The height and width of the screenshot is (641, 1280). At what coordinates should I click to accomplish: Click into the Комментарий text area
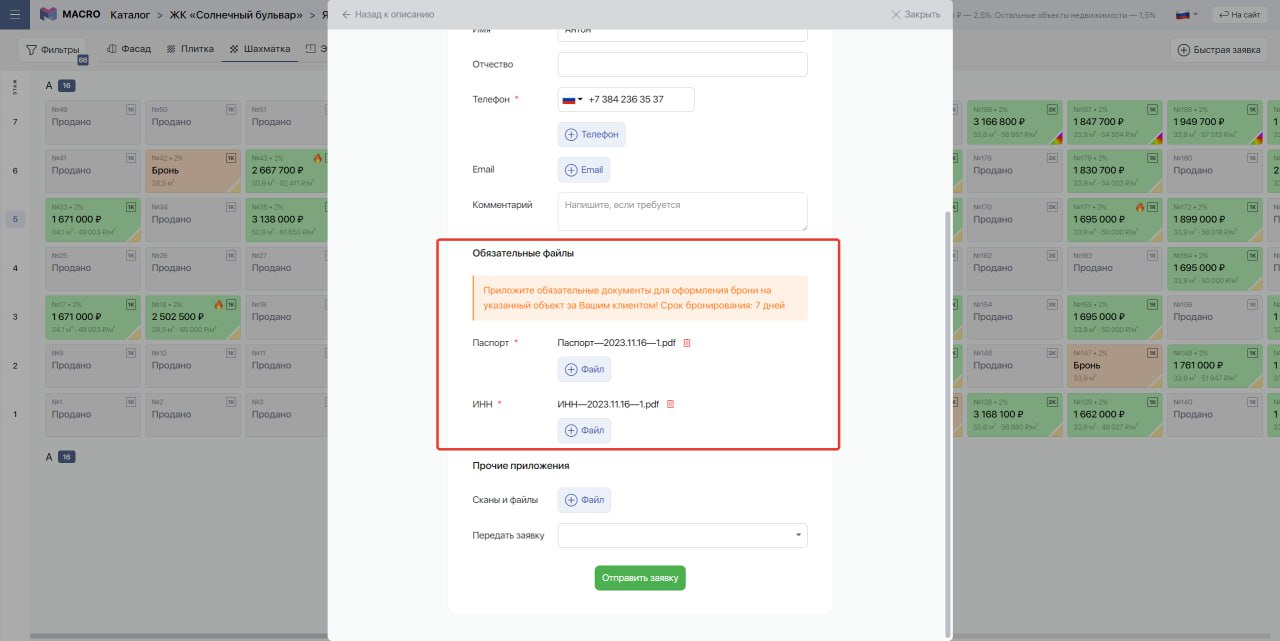pyautogui.click(x=682, y=211)
